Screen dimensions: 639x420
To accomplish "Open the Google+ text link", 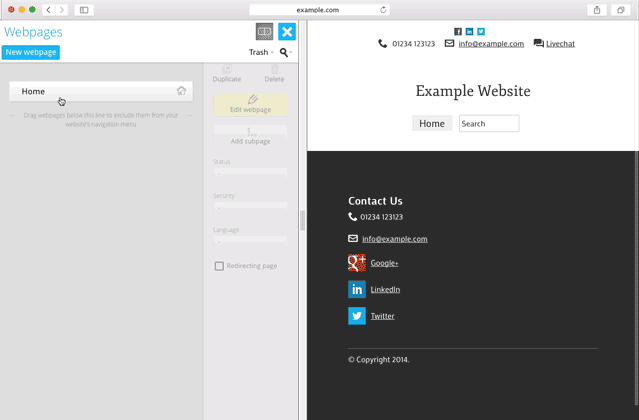I will (384, 263).
